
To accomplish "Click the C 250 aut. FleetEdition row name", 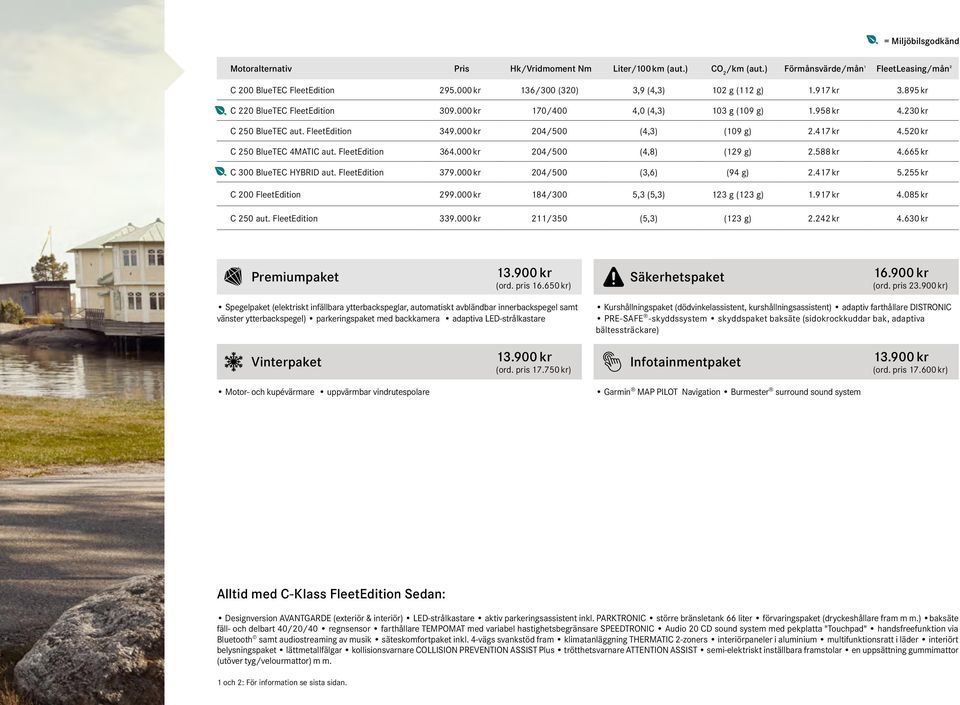I will pyautogui.click(x=274, y=218).
